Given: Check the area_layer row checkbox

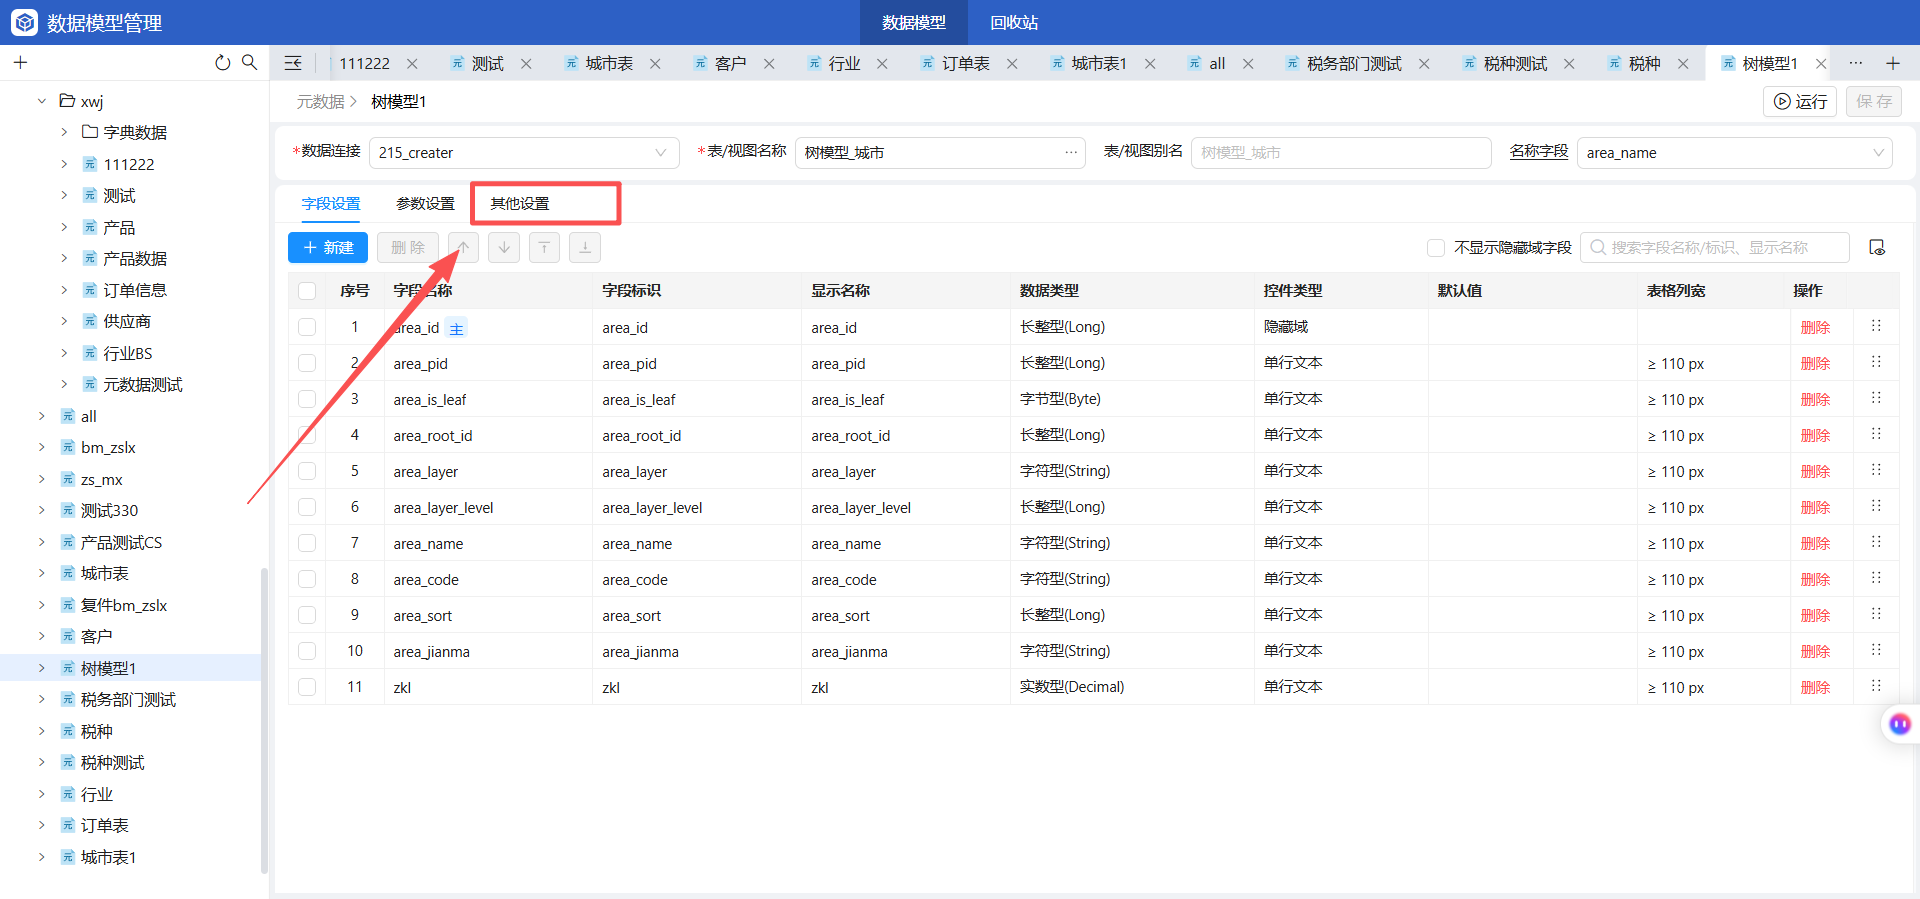Looking at the screenshot, I should pyautogui.click(x=307, y=471).
